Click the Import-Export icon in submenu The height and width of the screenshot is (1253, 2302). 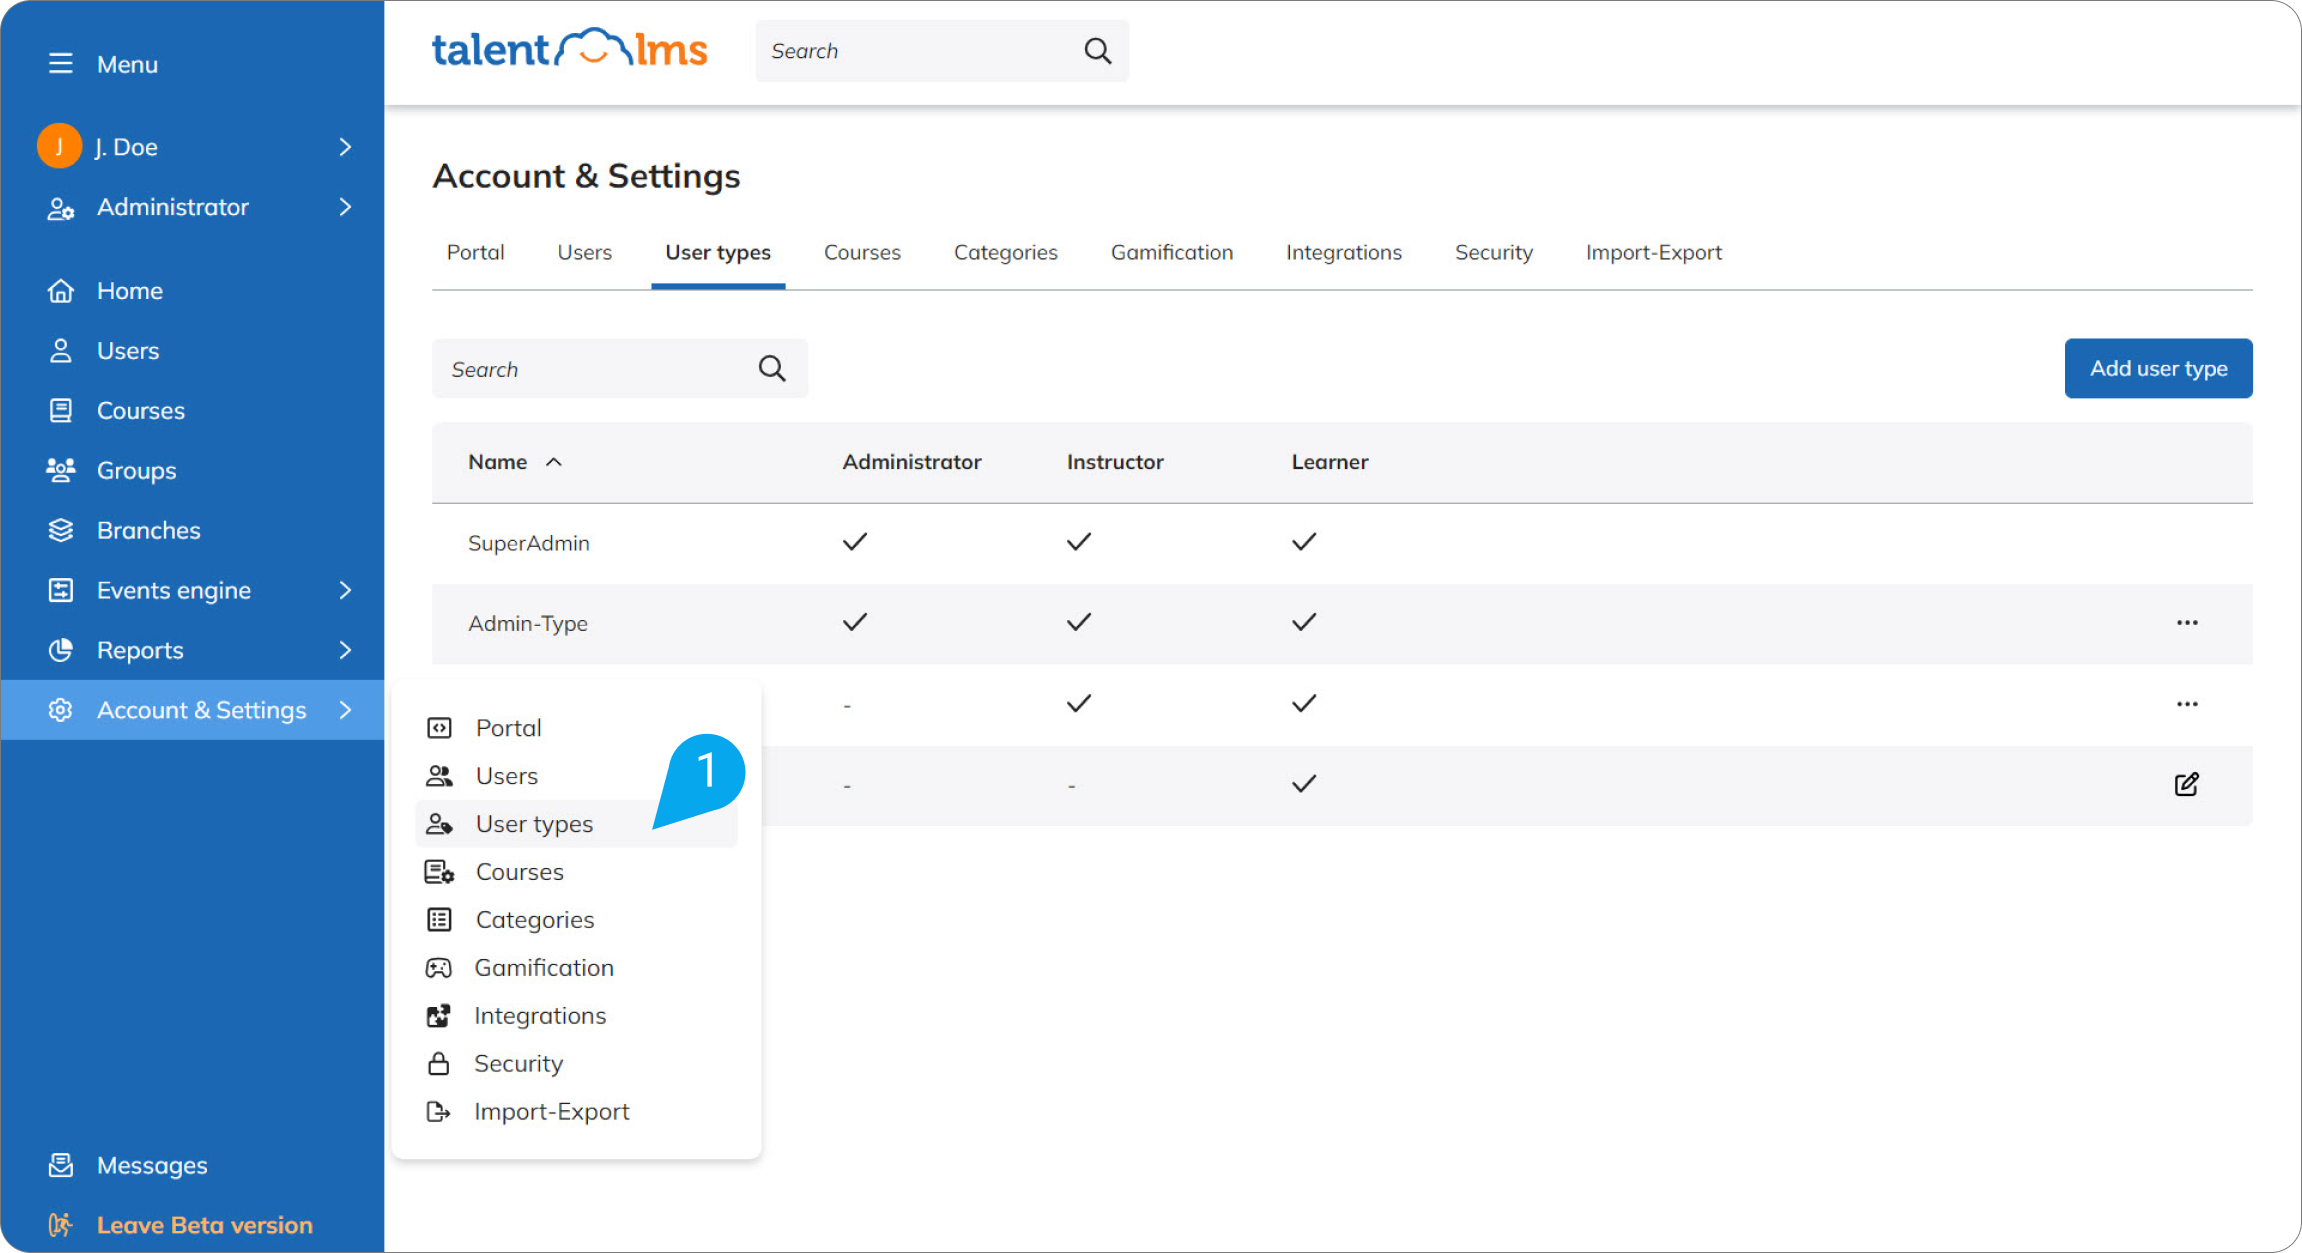[x=438, y=1112]
